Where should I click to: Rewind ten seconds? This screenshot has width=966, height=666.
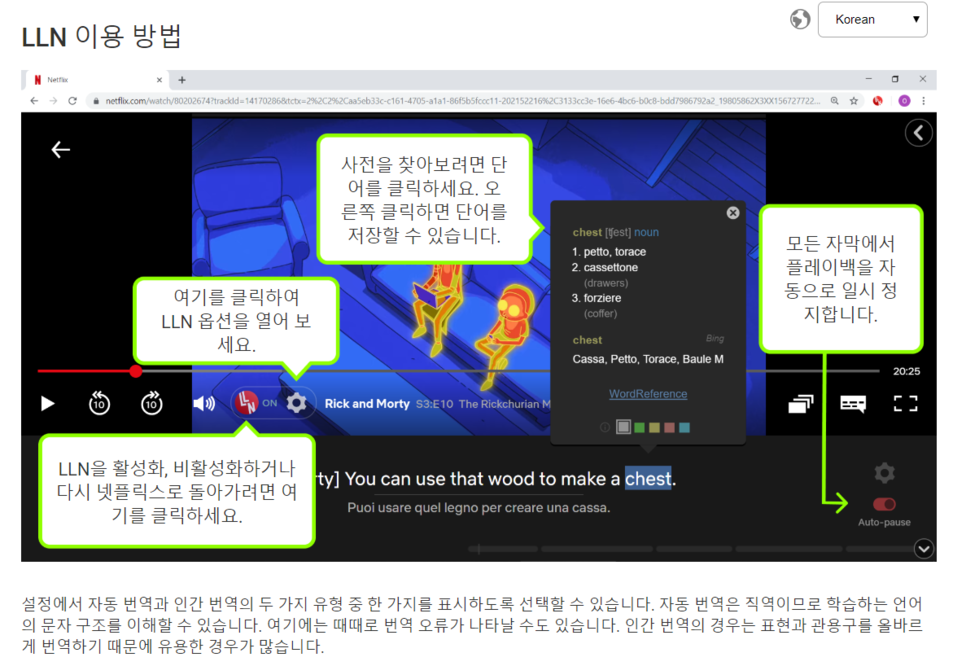99,403
